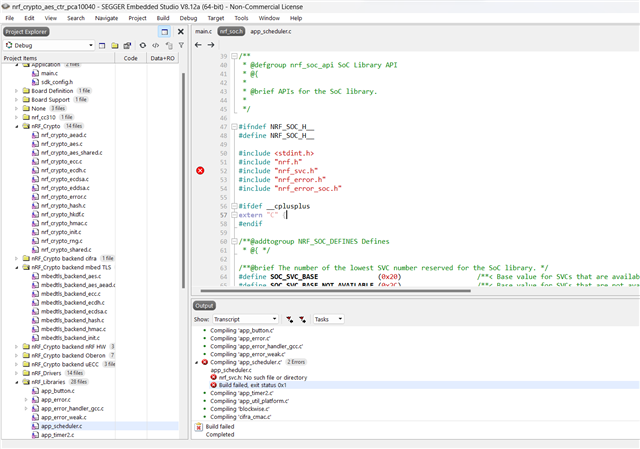This screenshot has width=640, height=449.
Task: Toggle the fold marker at line 47 #ifndef
Action: [234, 127]
